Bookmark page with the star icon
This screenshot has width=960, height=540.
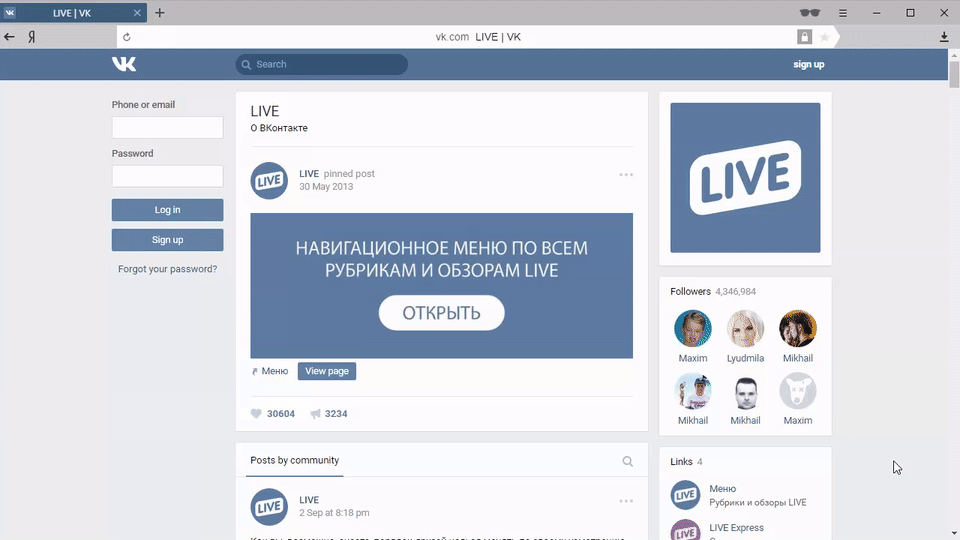[824, 37]
